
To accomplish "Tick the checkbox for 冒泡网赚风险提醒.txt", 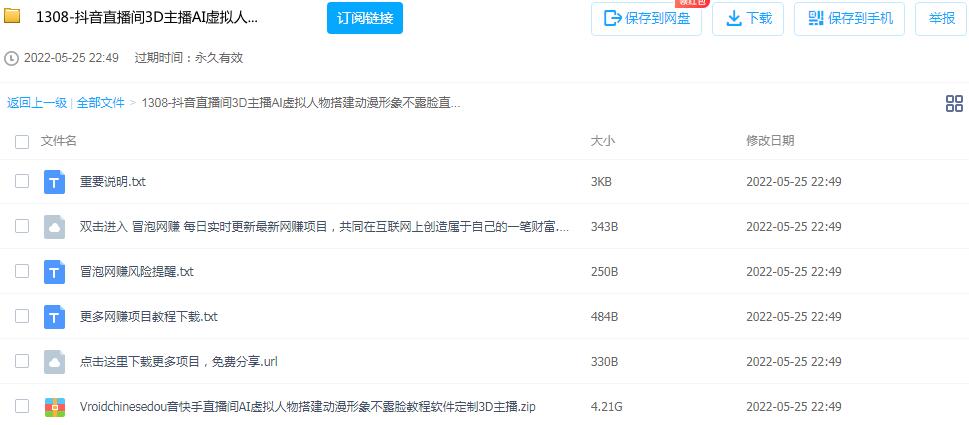I will point(22,271).
